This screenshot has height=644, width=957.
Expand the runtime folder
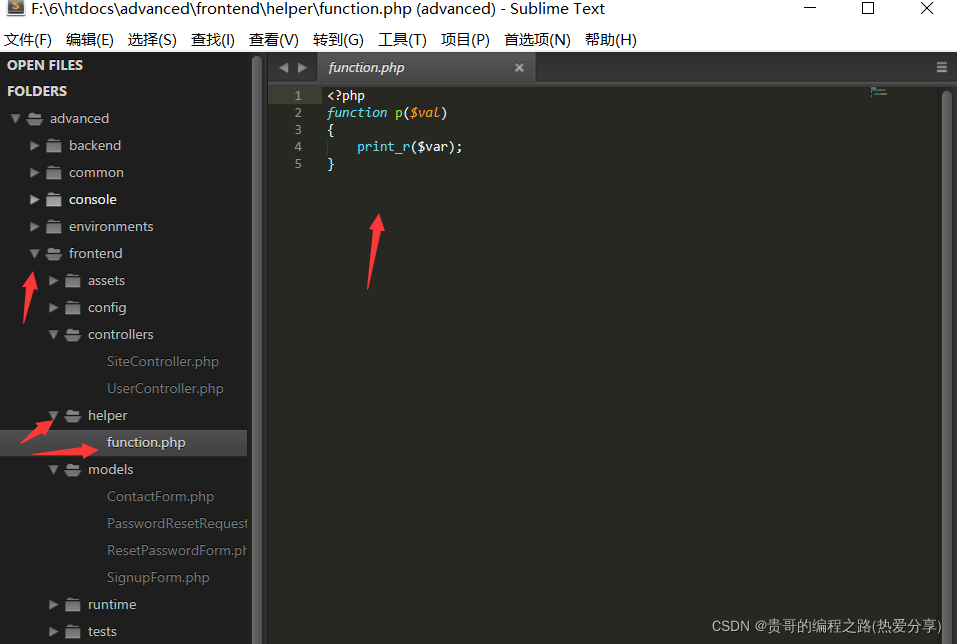53,604
